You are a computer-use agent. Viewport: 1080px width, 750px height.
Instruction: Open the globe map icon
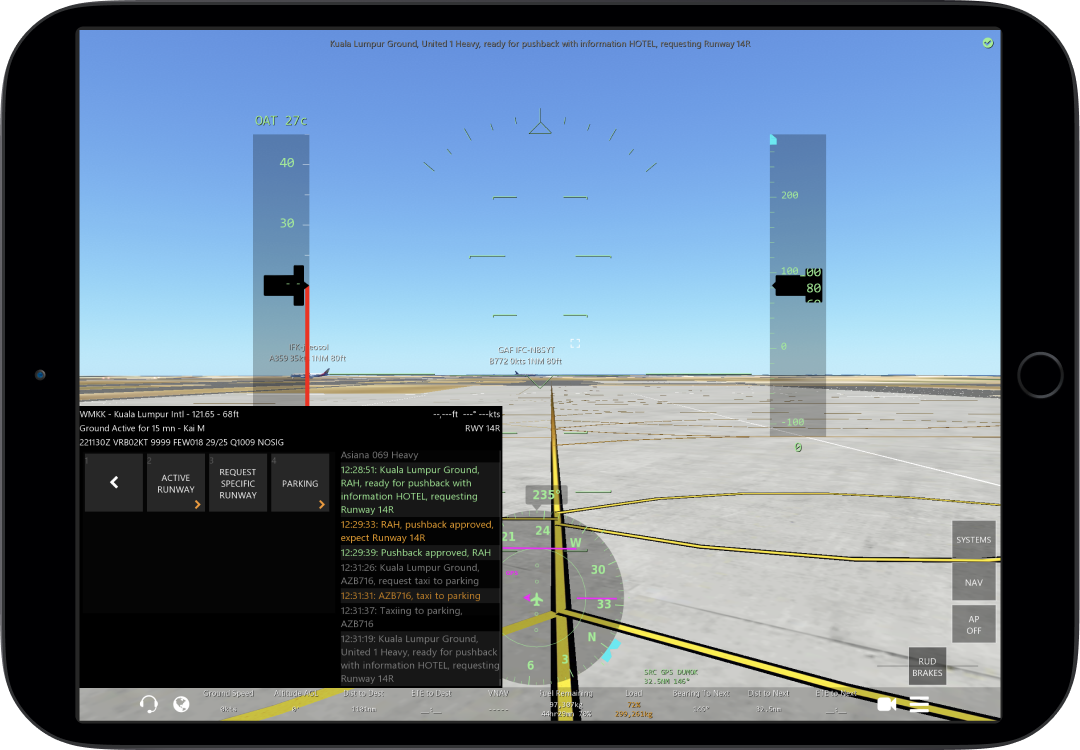pos(181,704)
